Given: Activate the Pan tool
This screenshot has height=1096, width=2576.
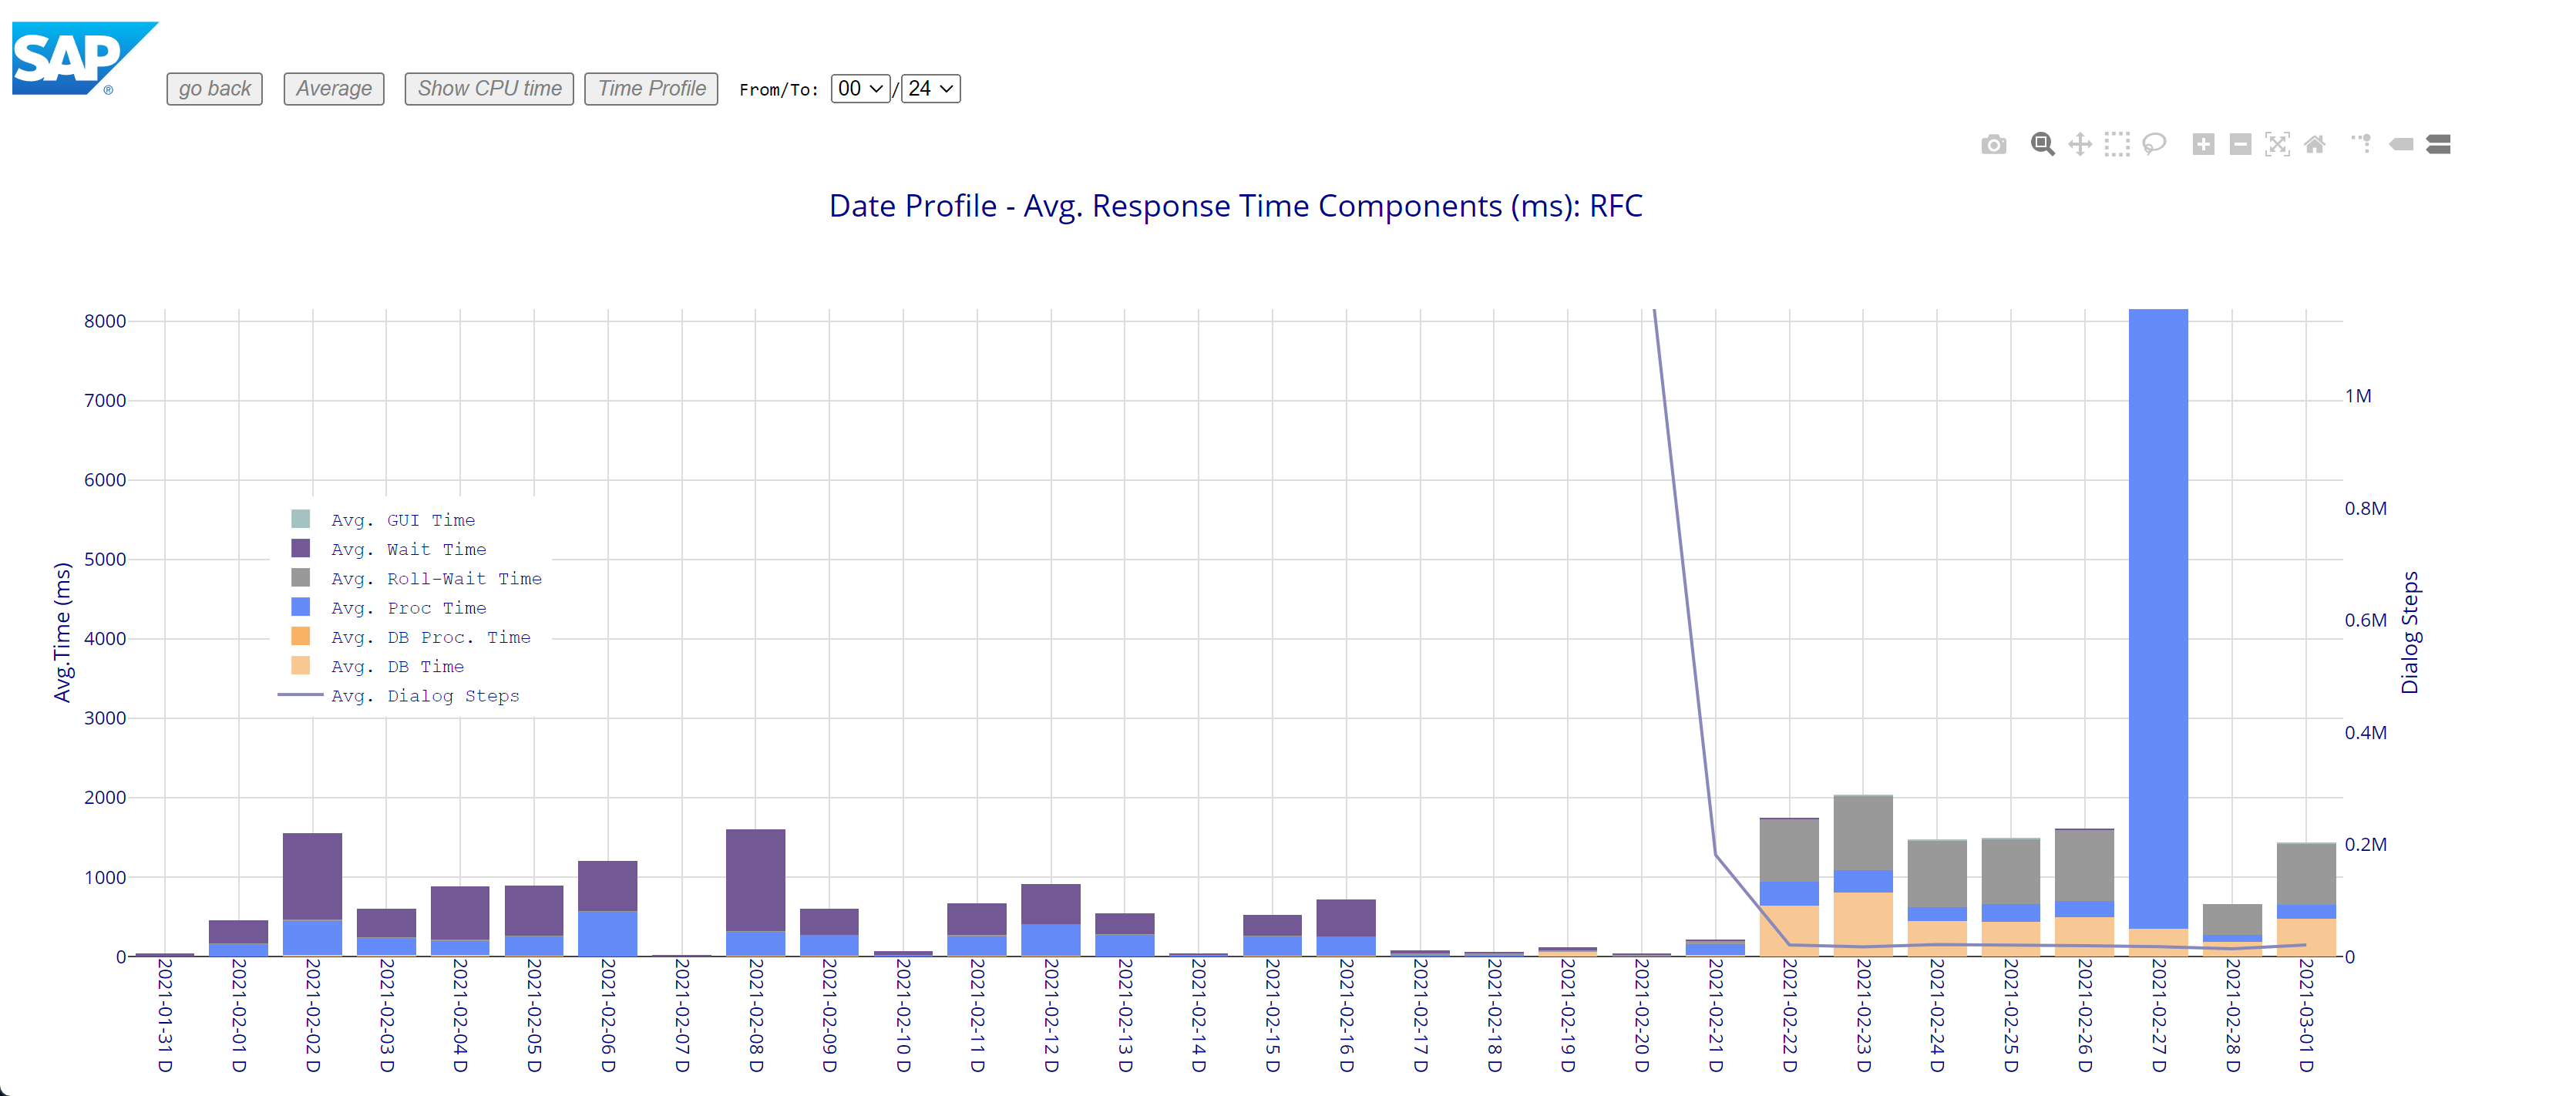Looking at the screenshot, I should click(2080, 145).
